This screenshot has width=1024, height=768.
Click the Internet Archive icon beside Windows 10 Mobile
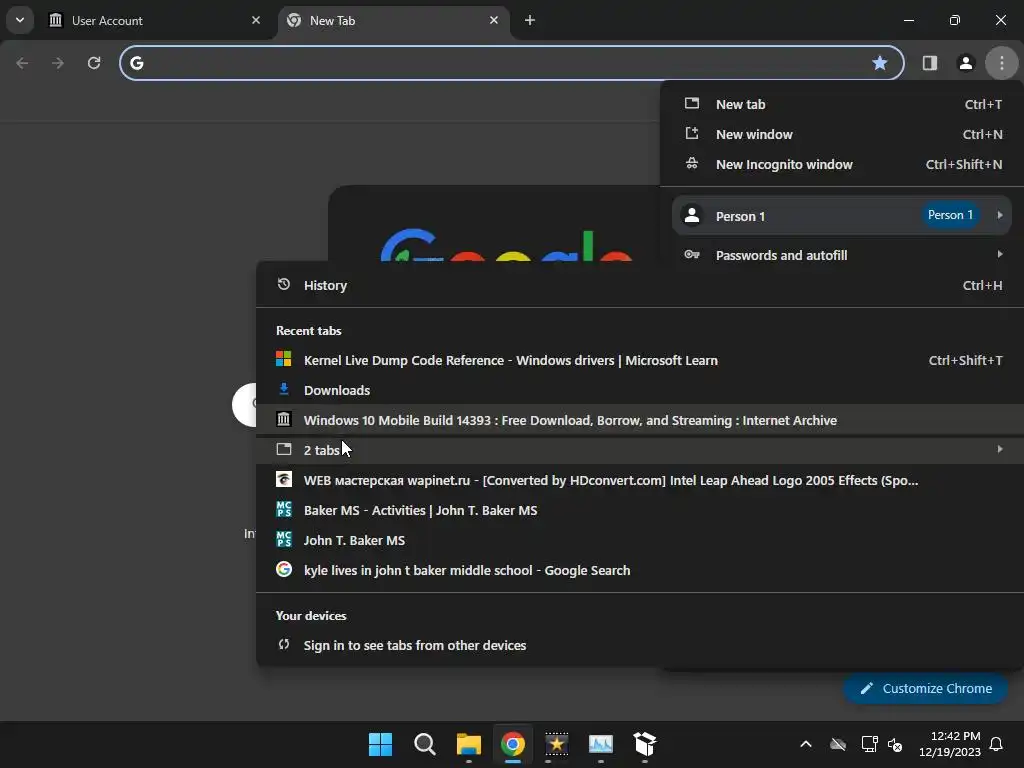[283, 419]
